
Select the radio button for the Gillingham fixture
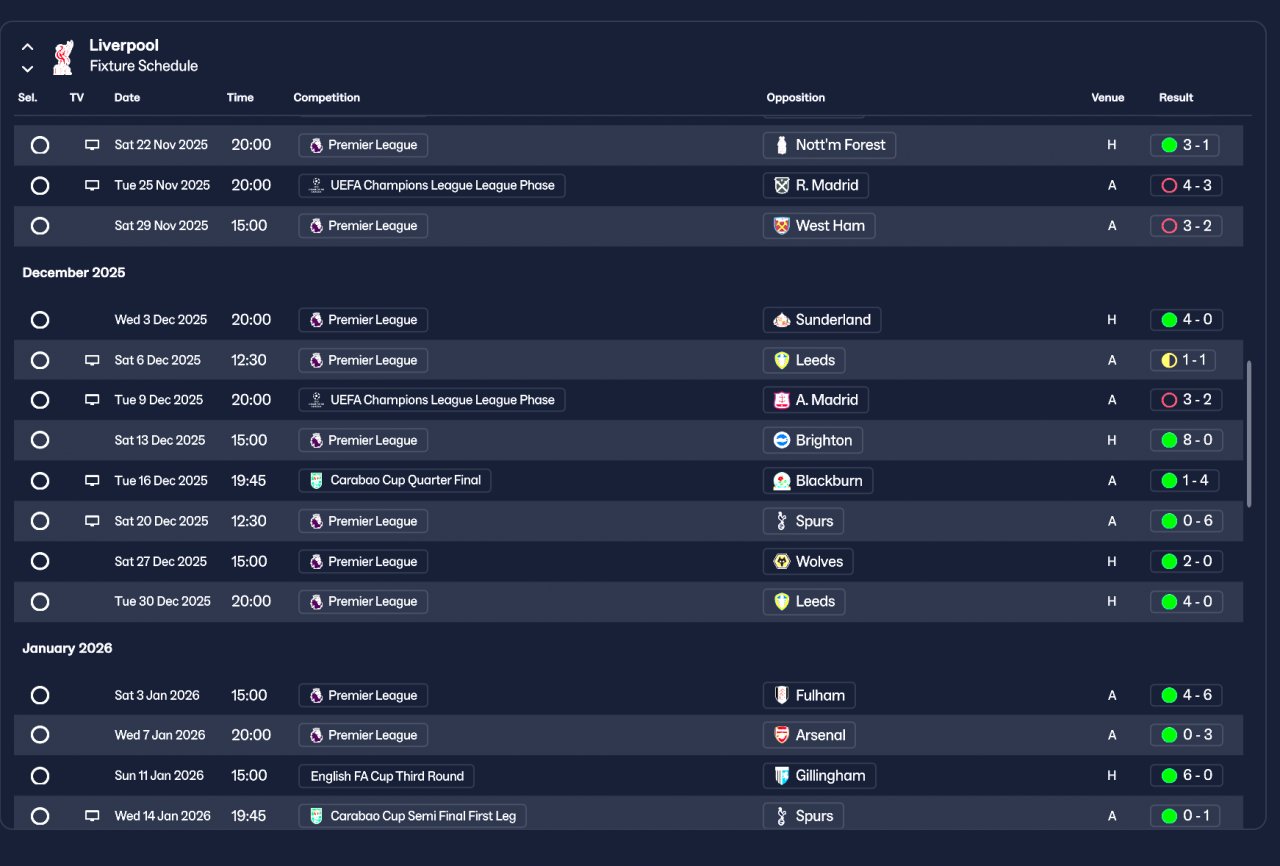(40, 776)
